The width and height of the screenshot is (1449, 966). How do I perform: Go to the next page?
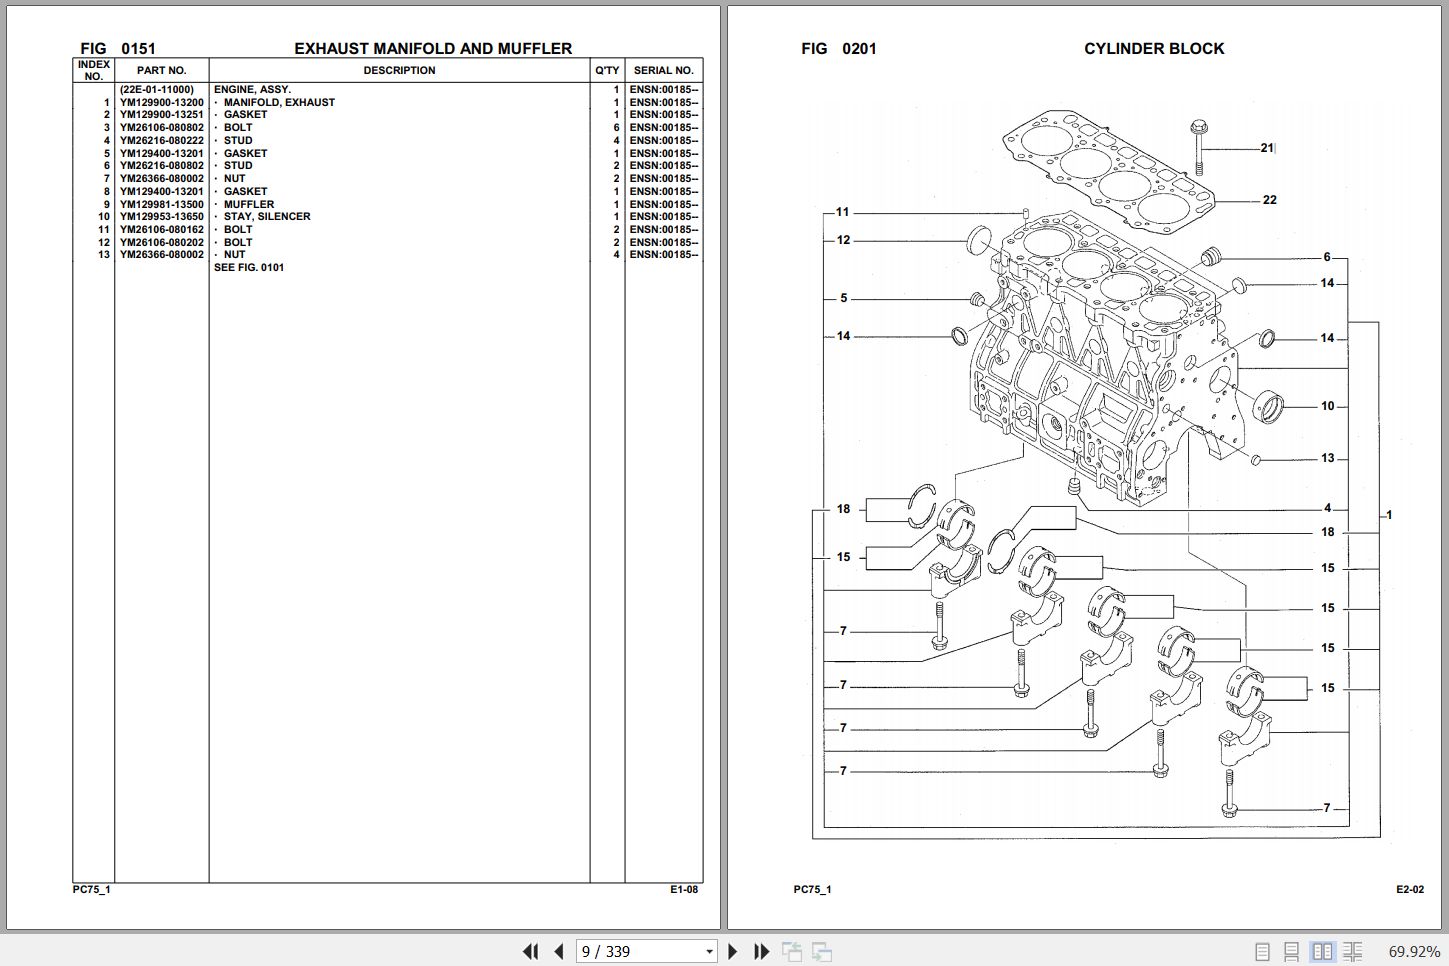[x=733, y=951]
